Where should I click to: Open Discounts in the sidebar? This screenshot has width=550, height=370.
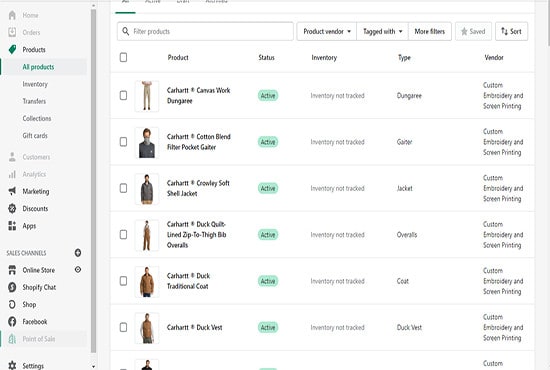[x=35, y=208]
